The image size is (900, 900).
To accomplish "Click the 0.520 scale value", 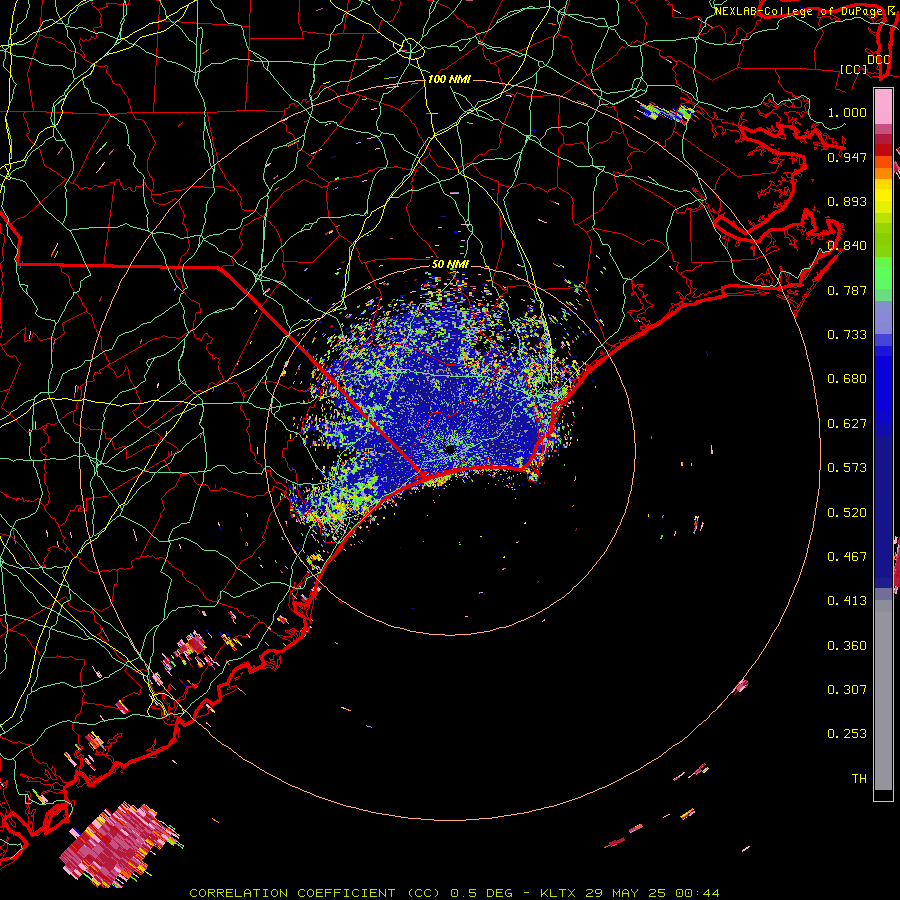I will [847, 513].
